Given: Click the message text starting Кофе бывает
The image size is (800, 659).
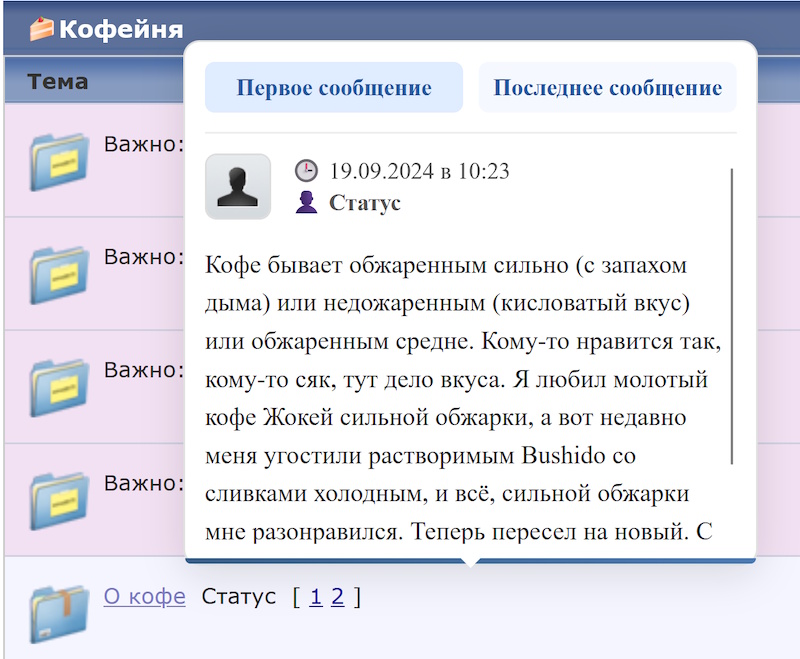Looking at the screenshot, I should 463,398.
